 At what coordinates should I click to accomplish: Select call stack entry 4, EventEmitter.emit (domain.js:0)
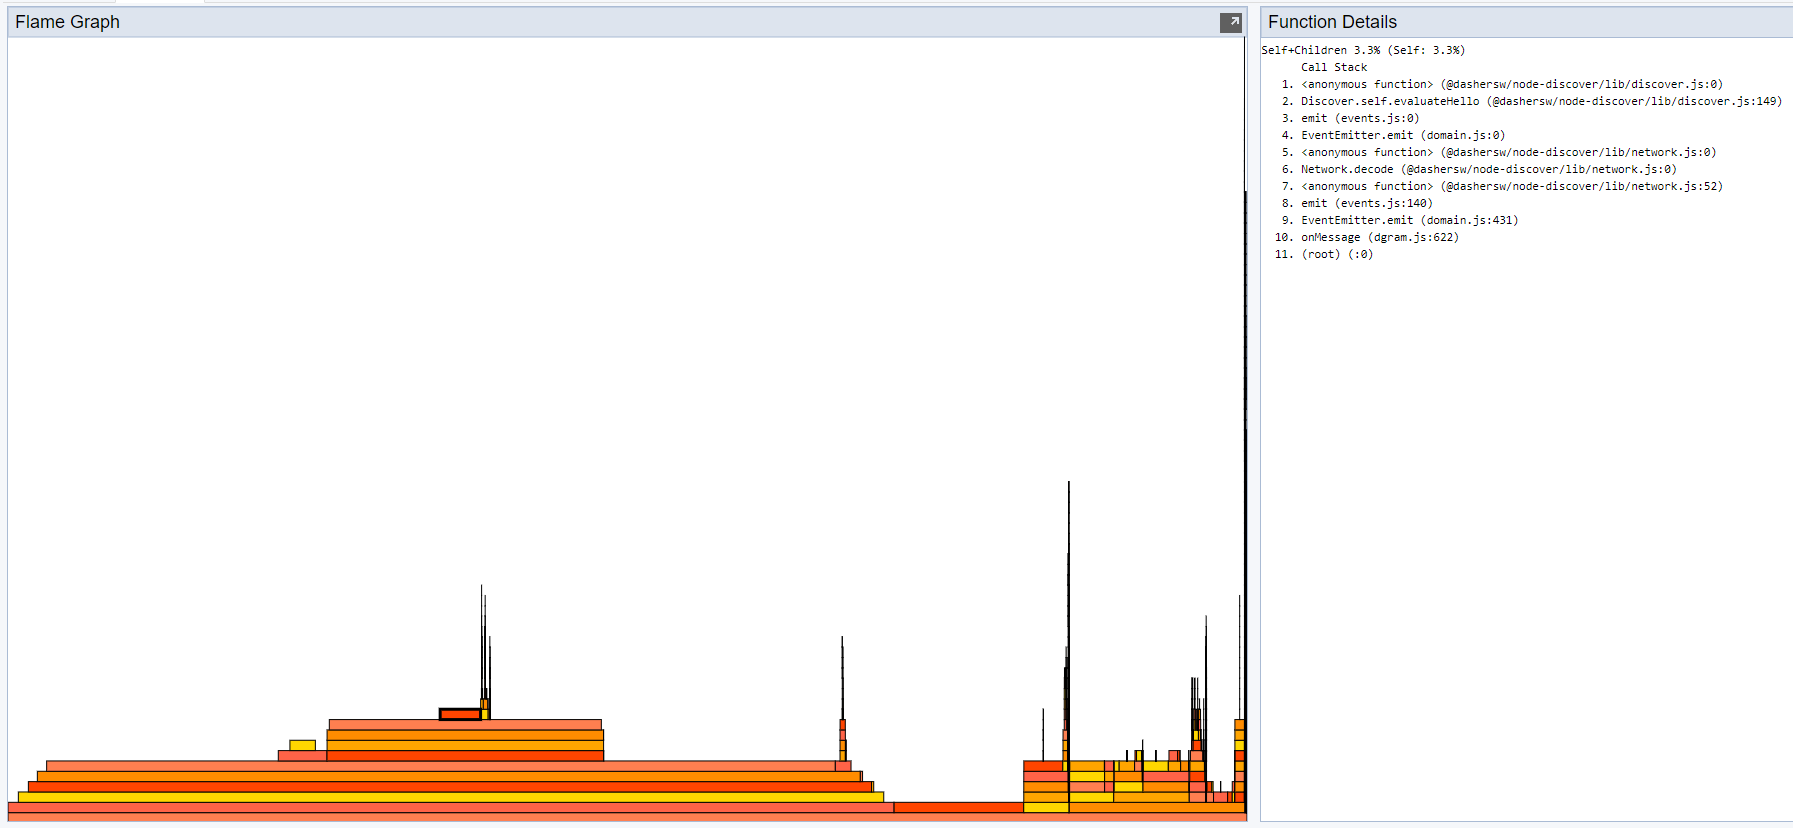(1403, 135)
